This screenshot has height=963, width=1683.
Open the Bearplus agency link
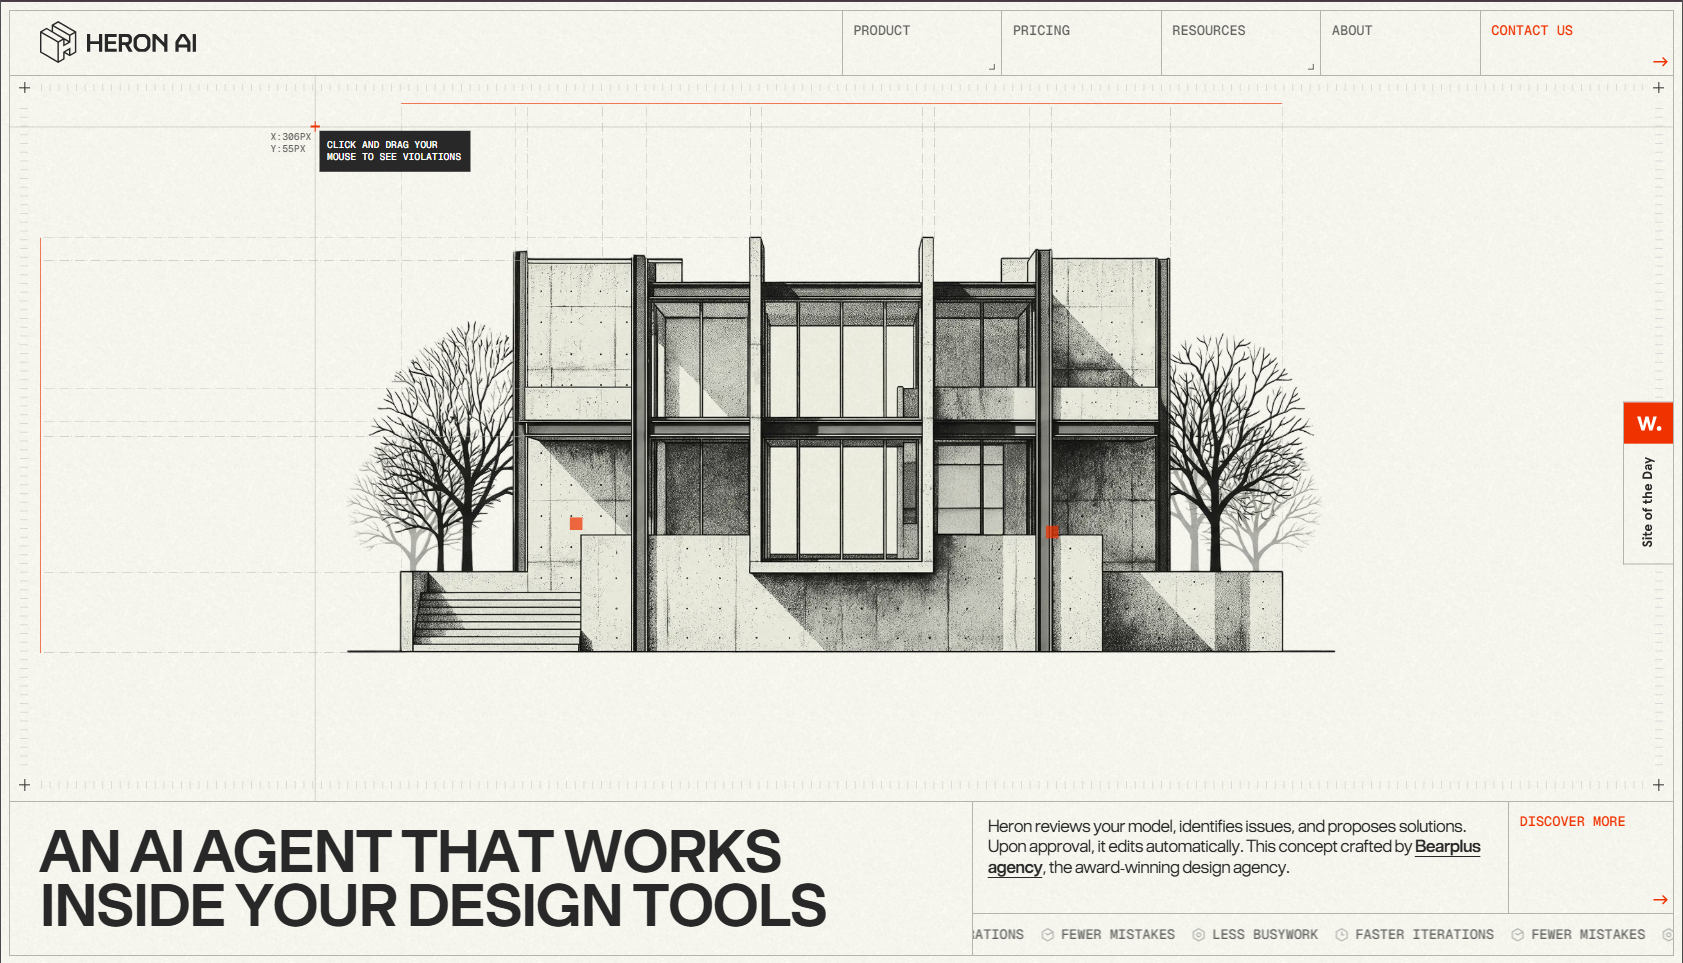point(1447,846)
